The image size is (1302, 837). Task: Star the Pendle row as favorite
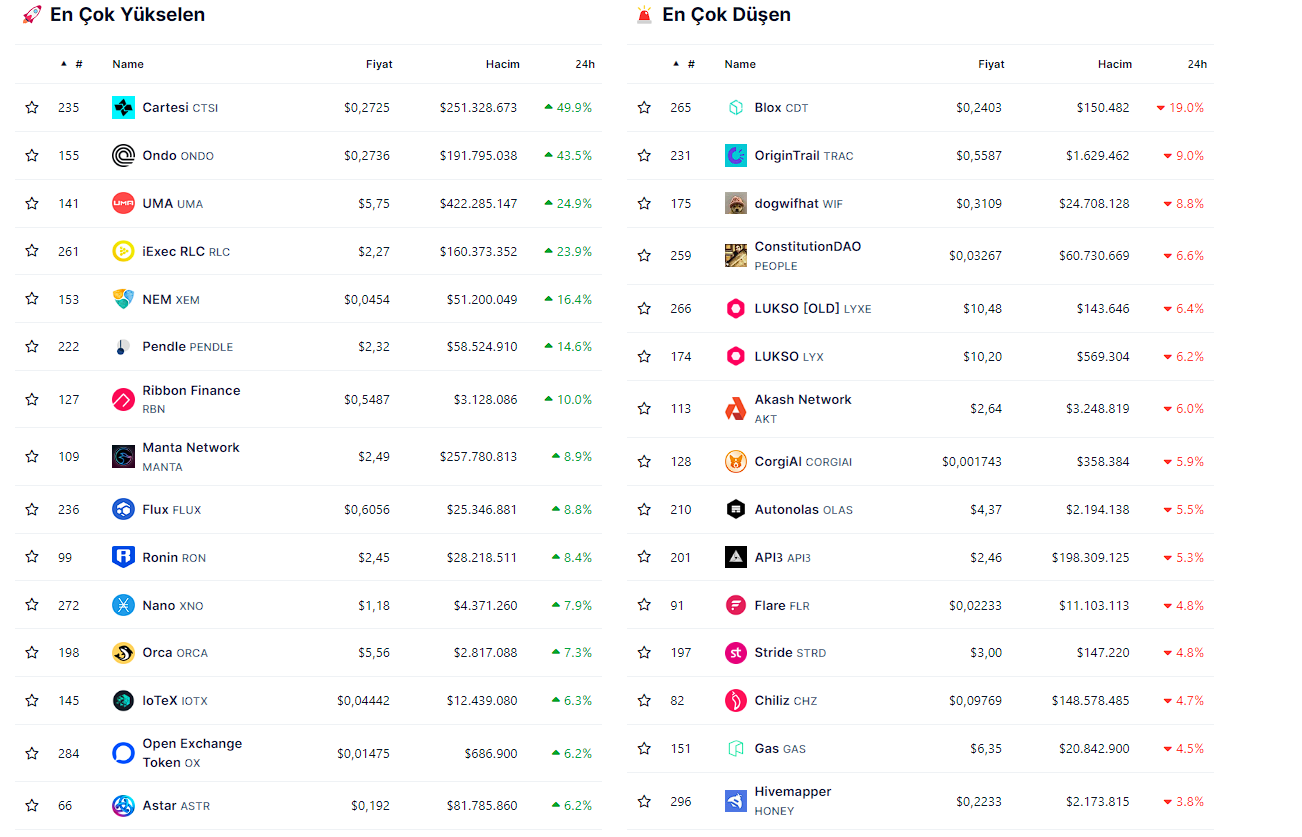click(x=32, y=347)
